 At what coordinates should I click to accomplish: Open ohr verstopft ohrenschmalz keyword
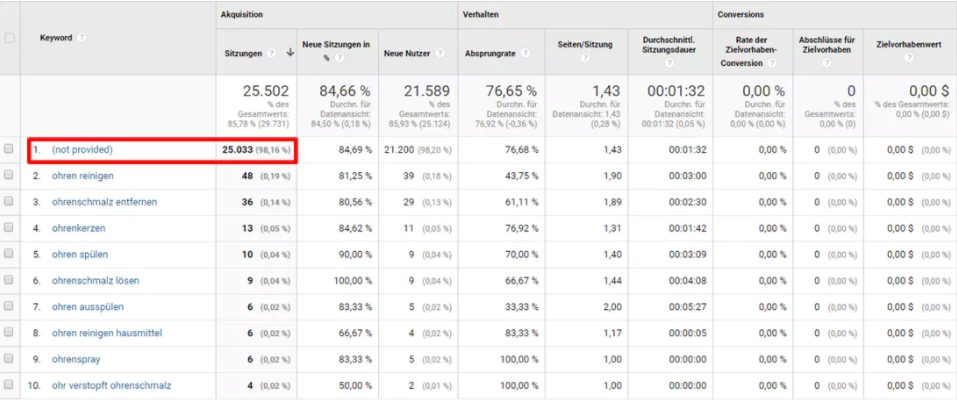(111, 385)
